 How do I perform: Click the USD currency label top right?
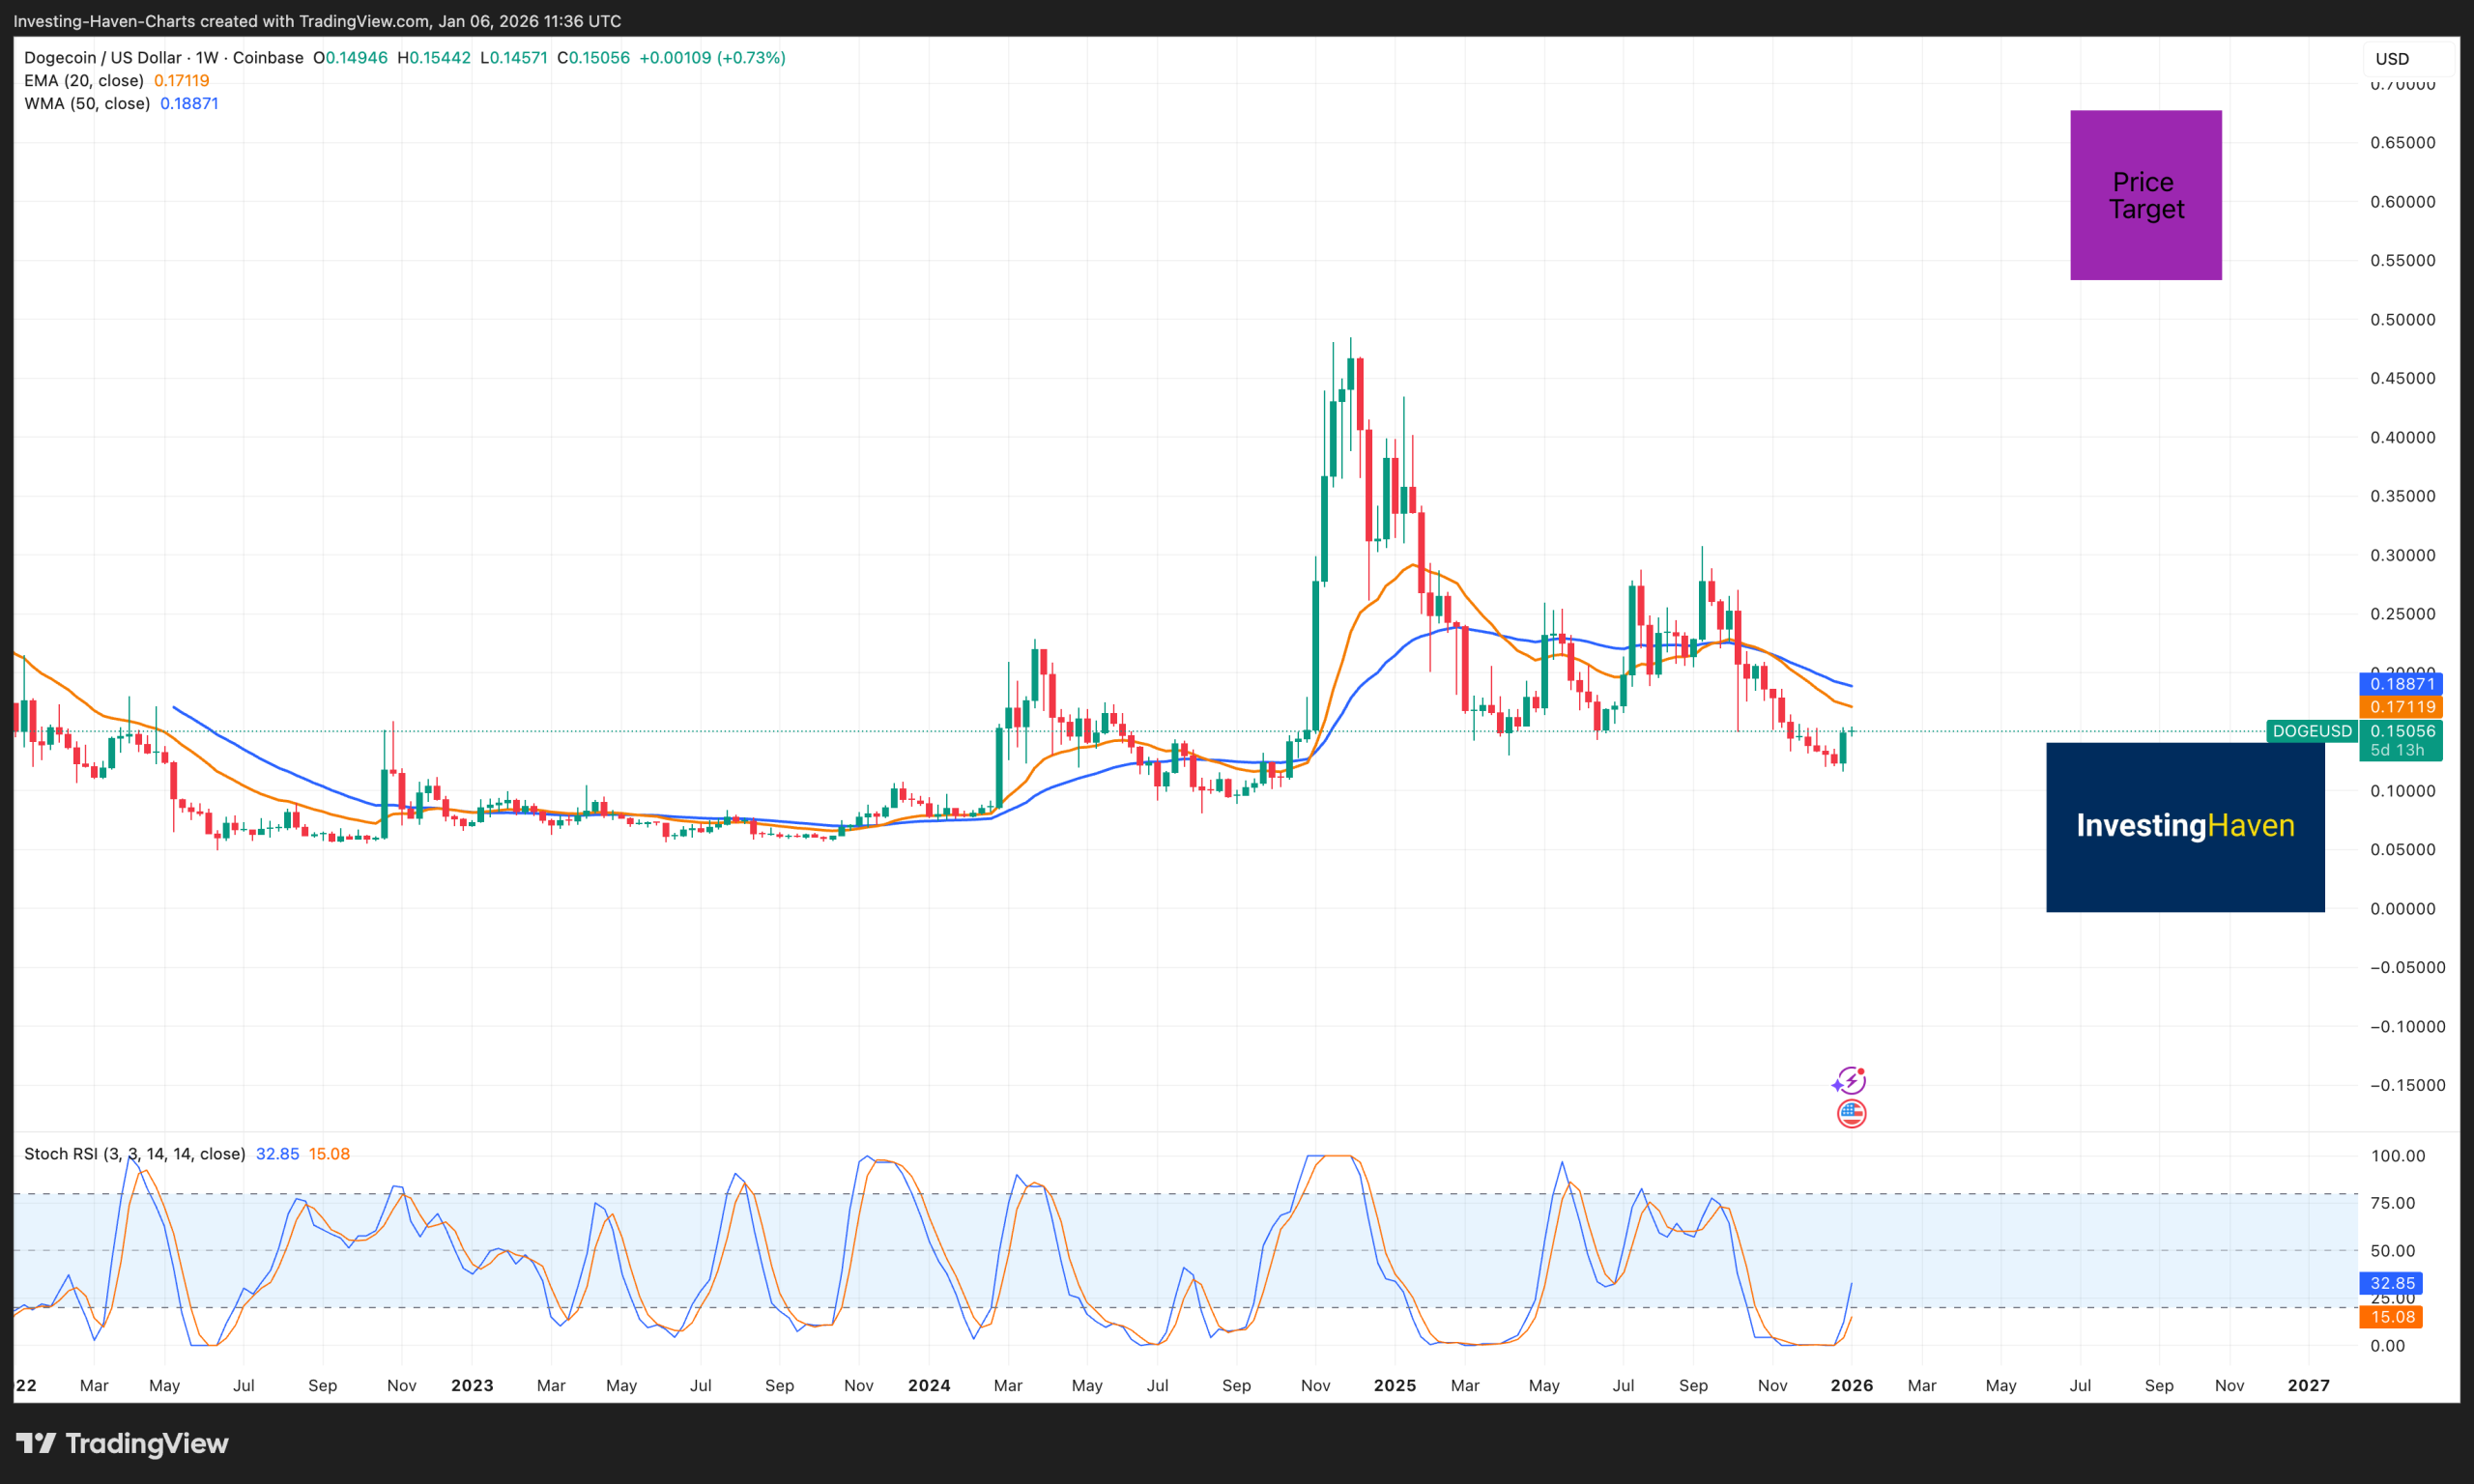2391,58
